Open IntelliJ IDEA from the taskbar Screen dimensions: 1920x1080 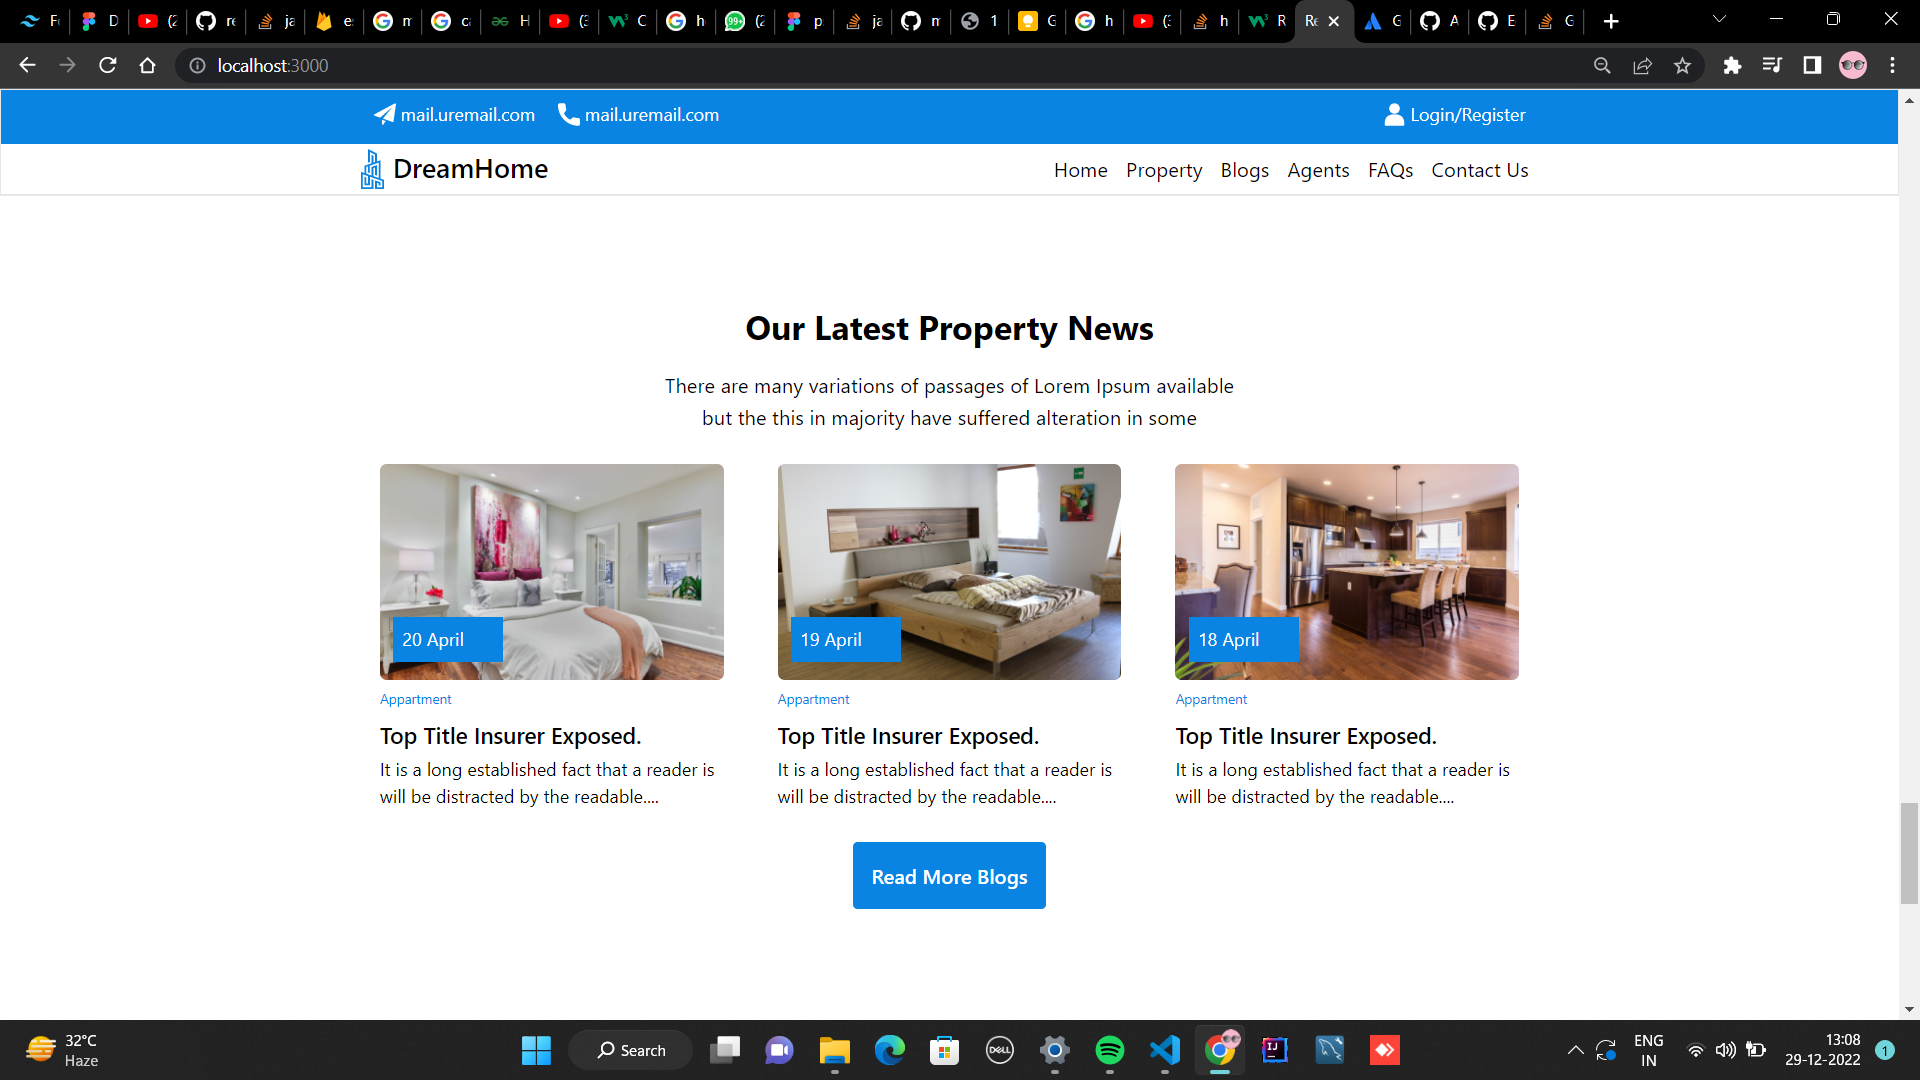point(1274,1050)
